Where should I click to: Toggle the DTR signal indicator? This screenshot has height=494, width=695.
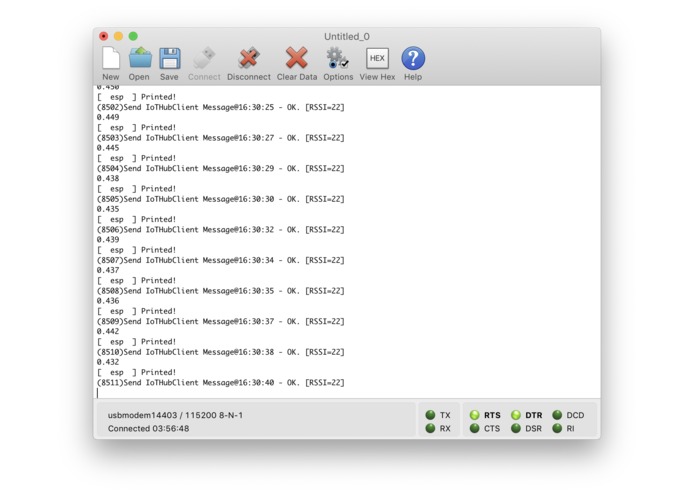coord(516,415)
